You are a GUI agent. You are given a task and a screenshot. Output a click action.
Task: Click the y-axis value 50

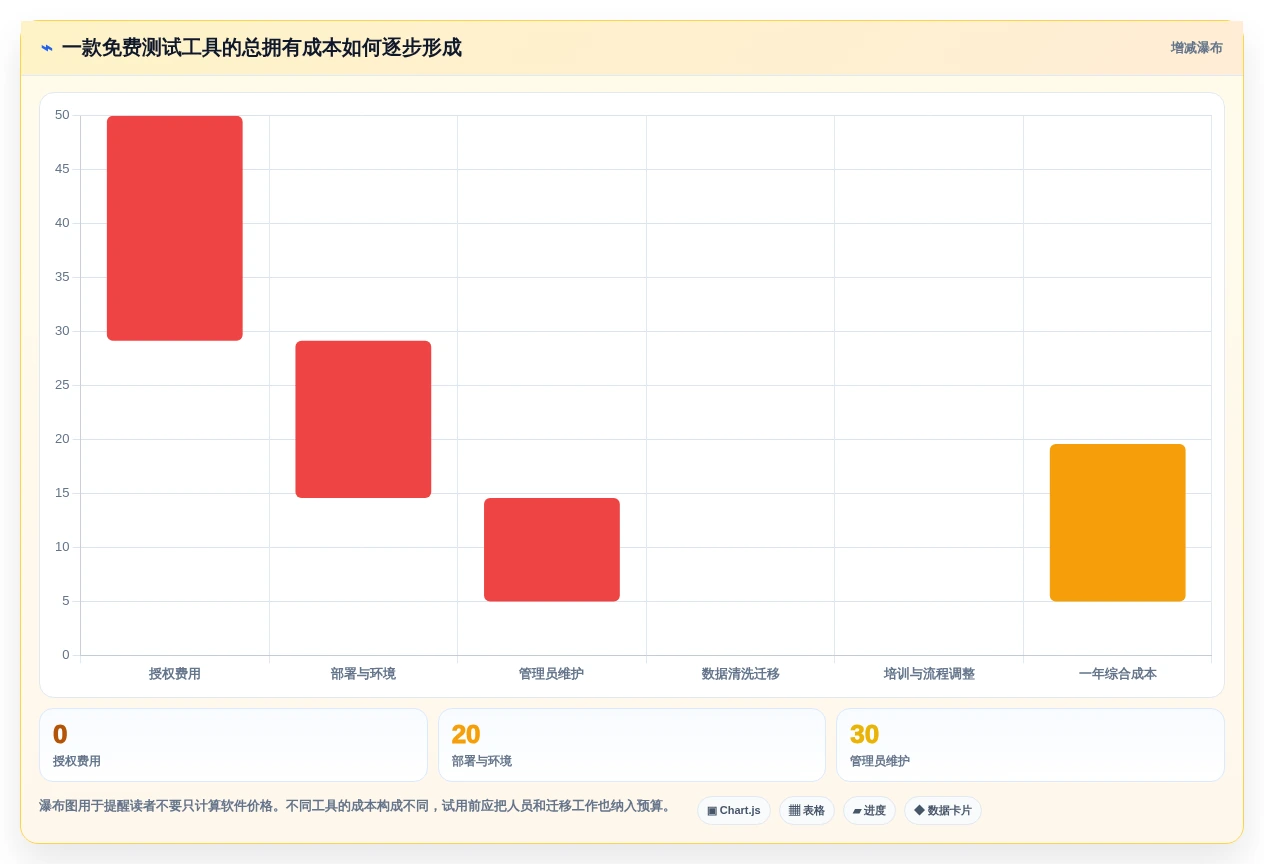(x=62, y=115)
